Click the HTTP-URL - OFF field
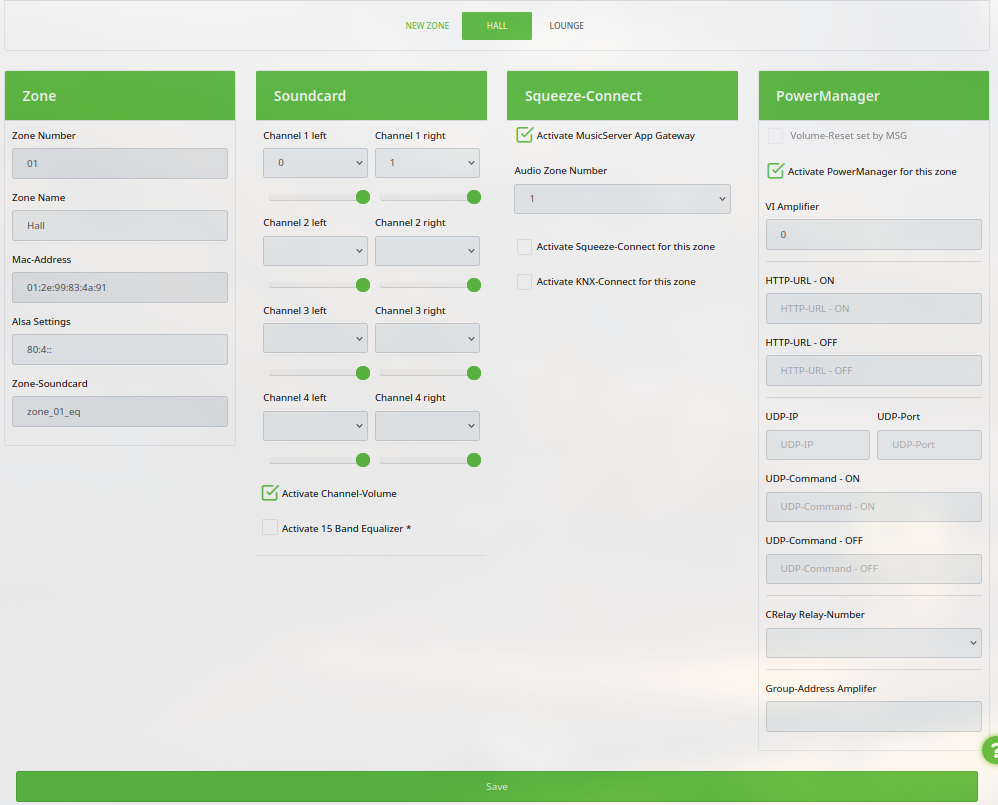998x805 pixels. (x=873, y=370)
